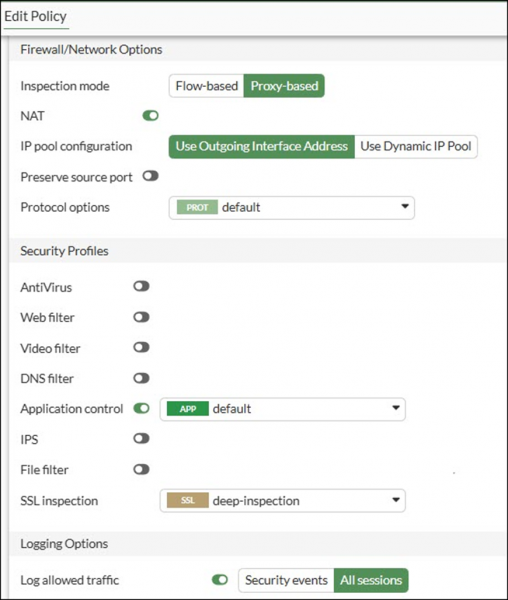Turn on File filter switch
This screenshot has height=600, width=508.
(141, 470)
